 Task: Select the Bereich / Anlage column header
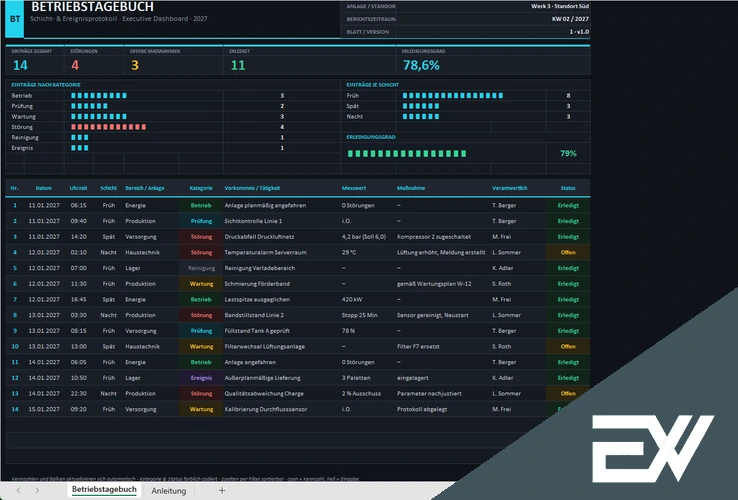[x=144, y=188]
